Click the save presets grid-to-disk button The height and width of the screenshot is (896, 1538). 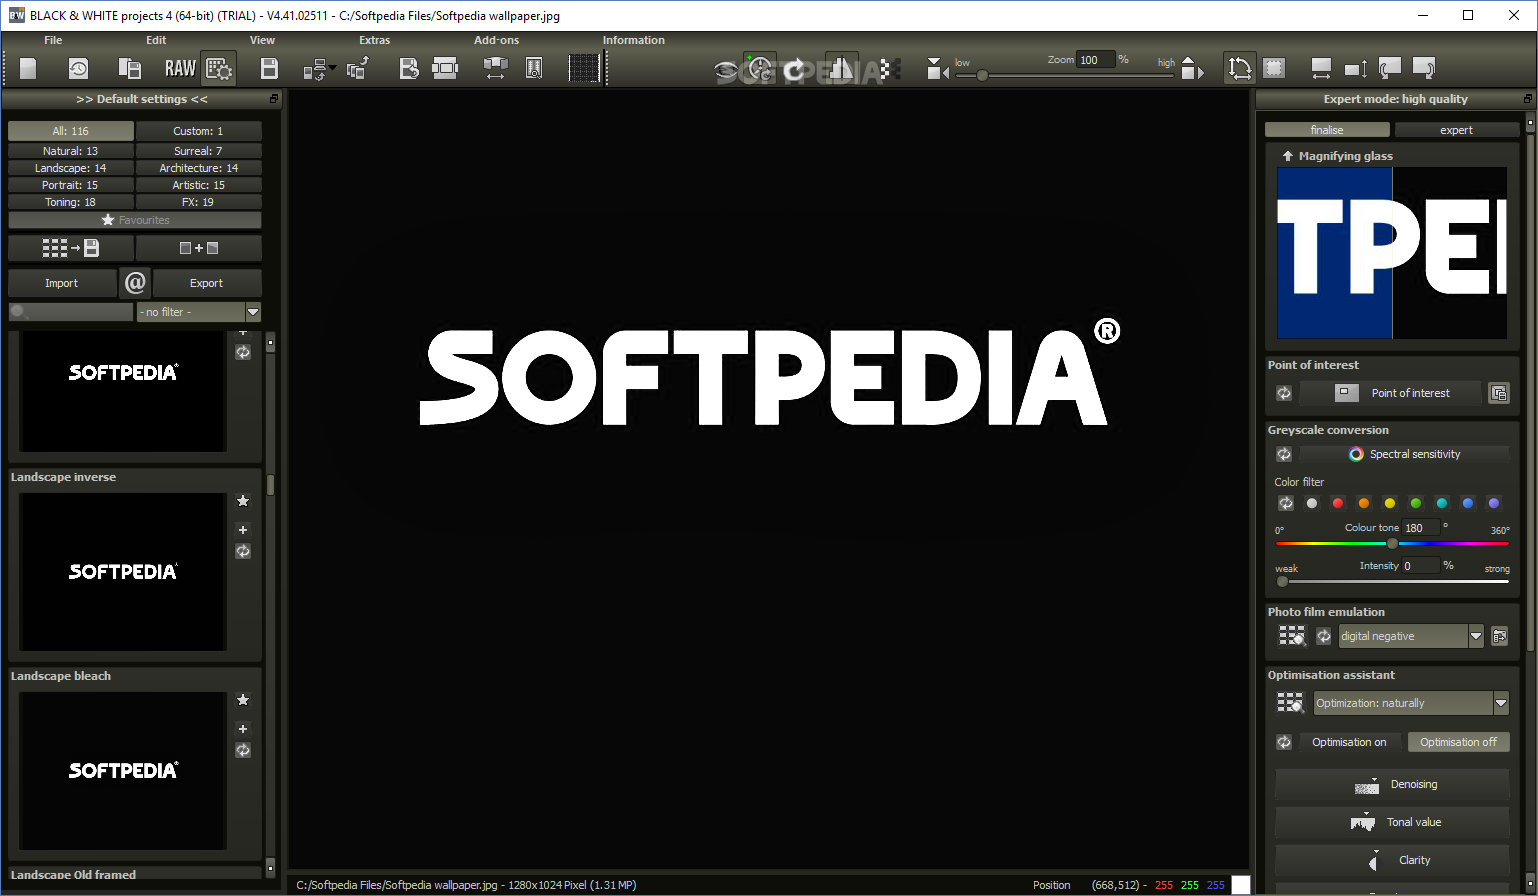point(70,248)
